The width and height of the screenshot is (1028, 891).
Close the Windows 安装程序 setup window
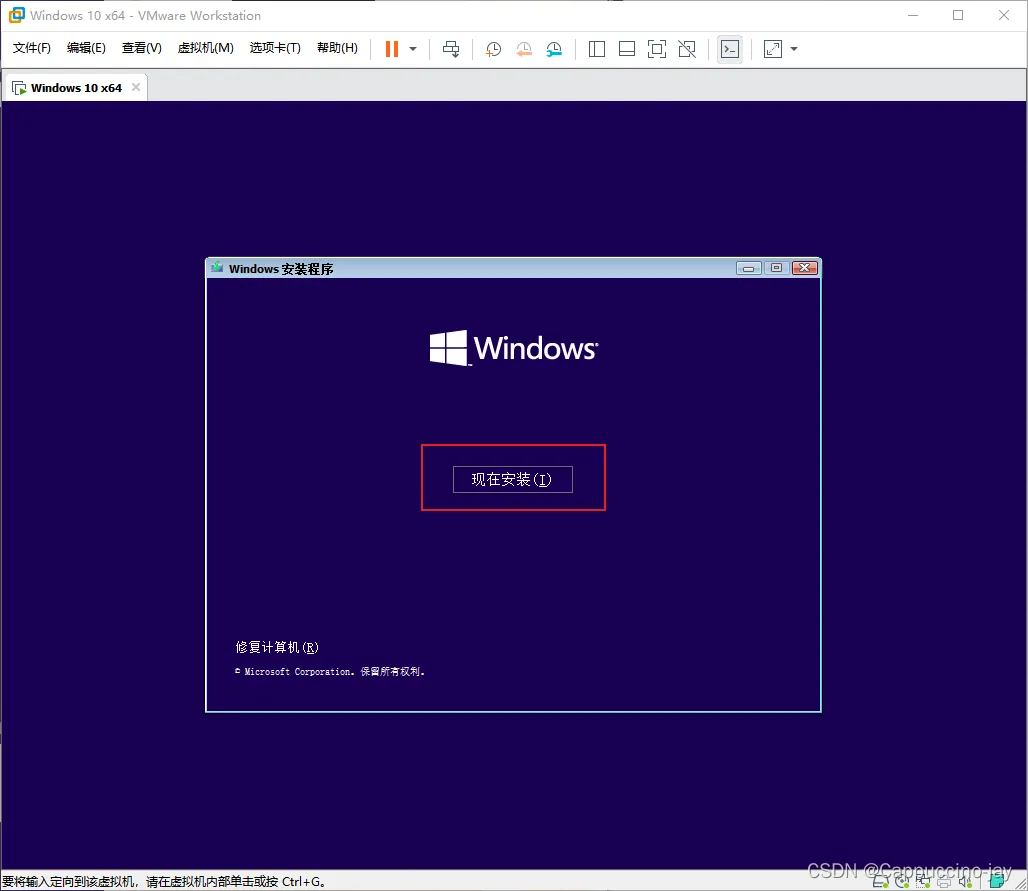click(804, 268)
